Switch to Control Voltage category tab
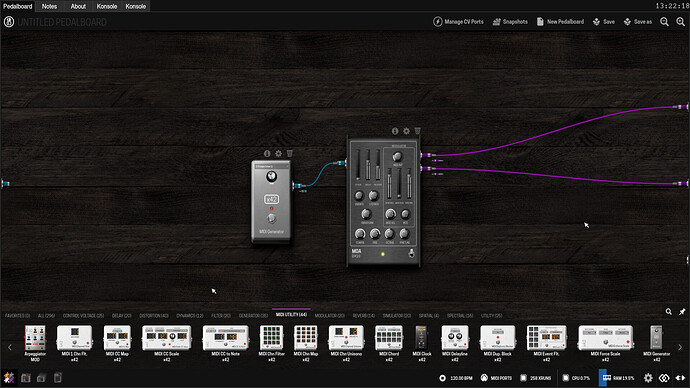The width and height of the screenshot is (690, 388). point(83,315)
